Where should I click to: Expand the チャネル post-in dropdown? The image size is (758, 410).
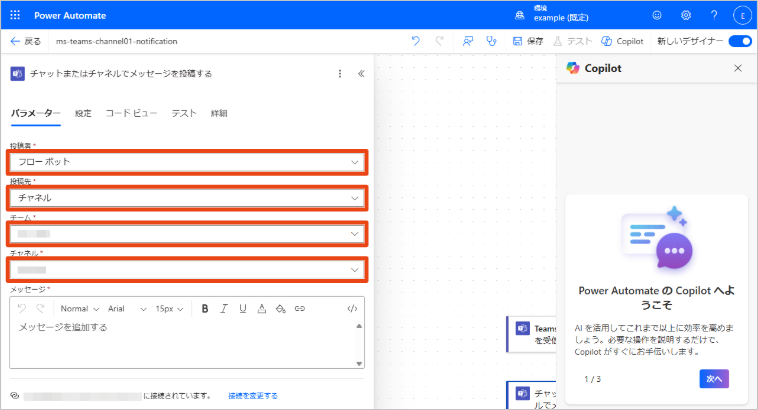(x=187, y=198)
